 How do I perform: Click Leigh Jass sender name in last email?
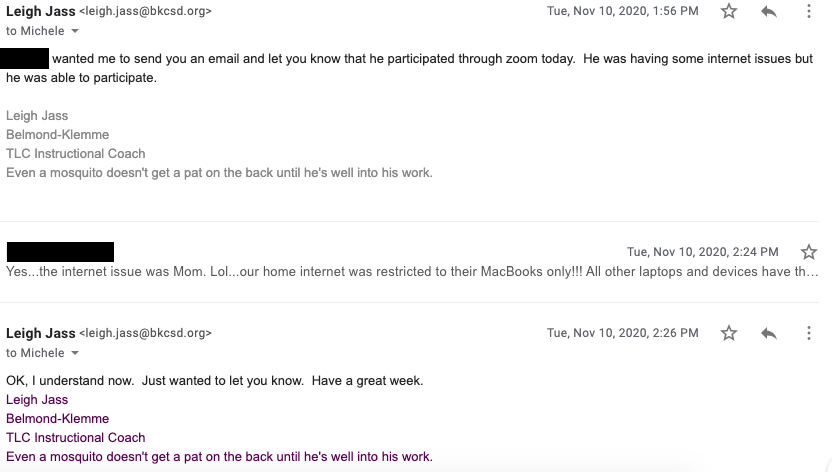pyautogui.click(x=40, y=333)
